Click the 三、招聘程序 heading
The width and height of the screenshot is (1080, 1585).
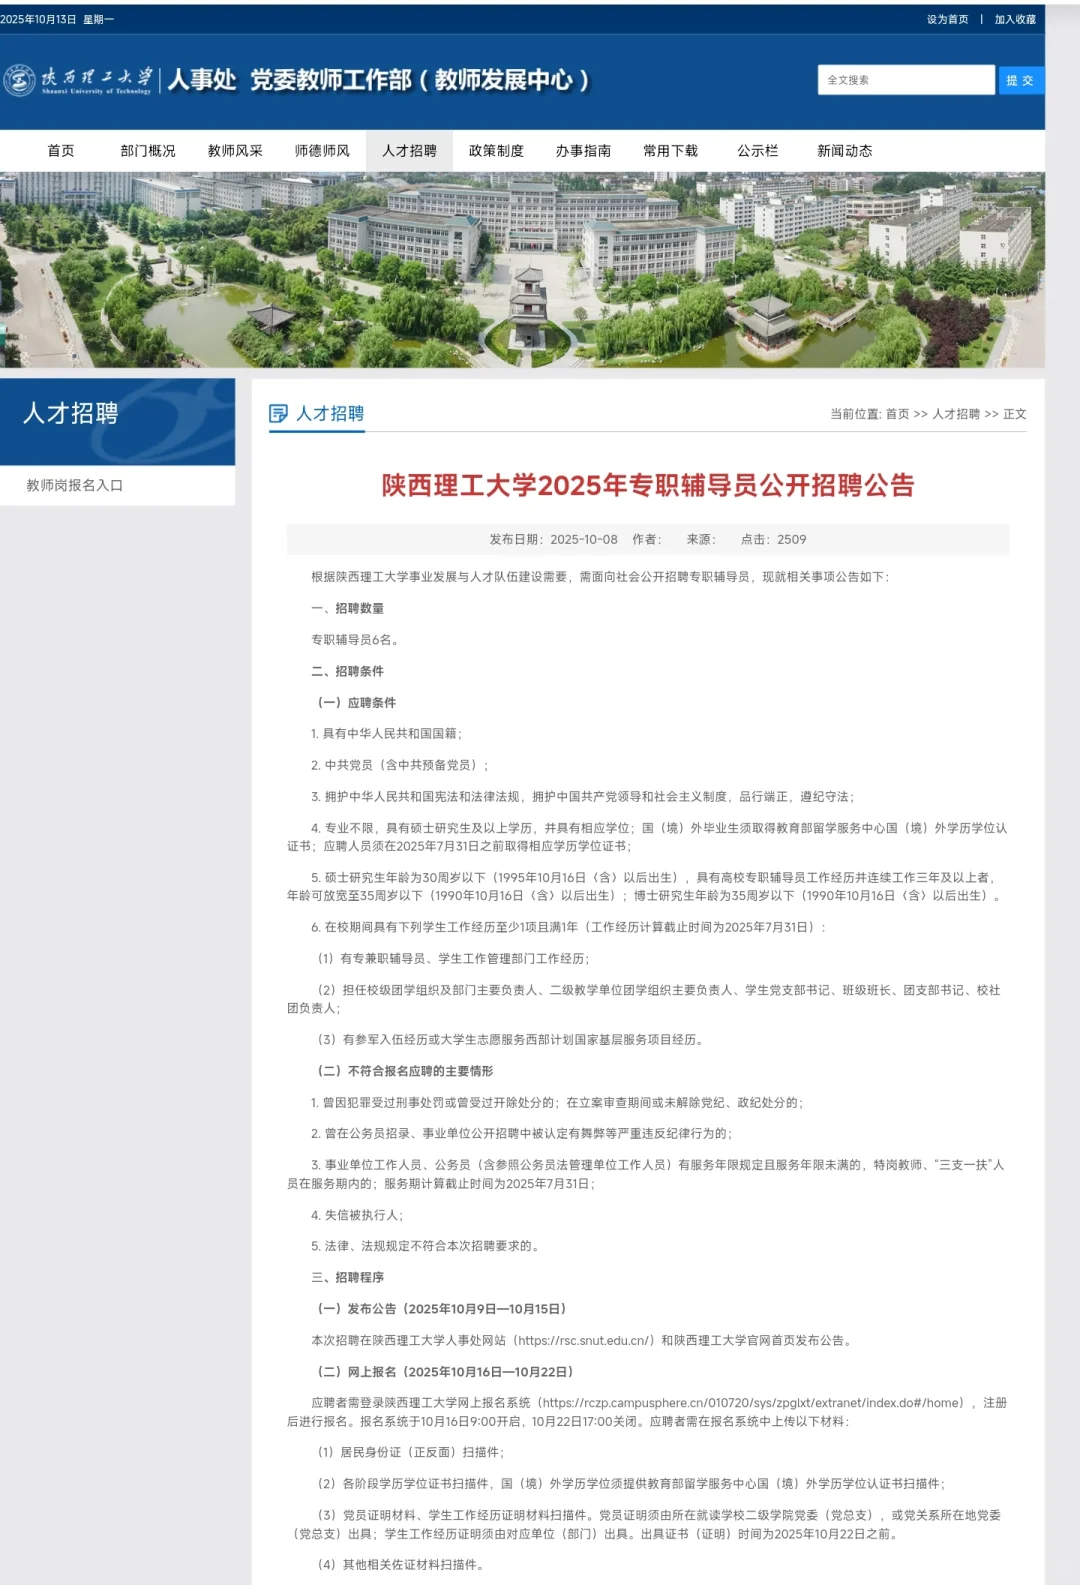tap(347, 1277)
